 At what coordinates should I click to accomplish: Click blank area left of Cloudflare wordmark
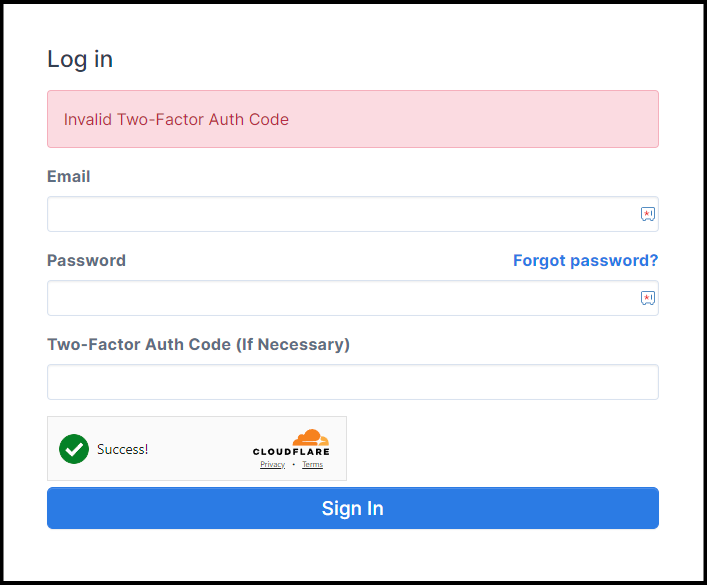coord(200,449)
